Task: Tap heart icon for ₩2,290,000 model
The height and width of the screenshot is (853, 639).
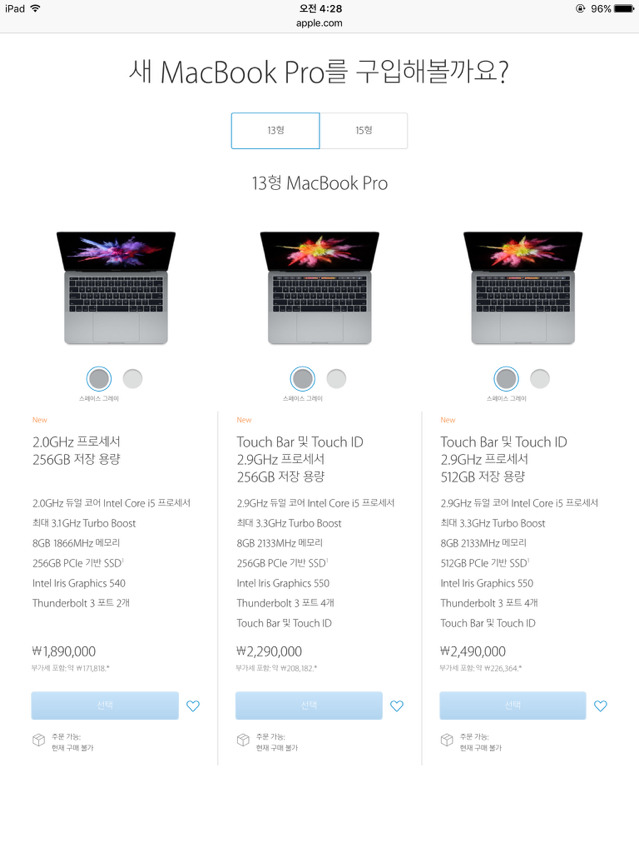Action: pyautogui.click(x=397, y=706)
